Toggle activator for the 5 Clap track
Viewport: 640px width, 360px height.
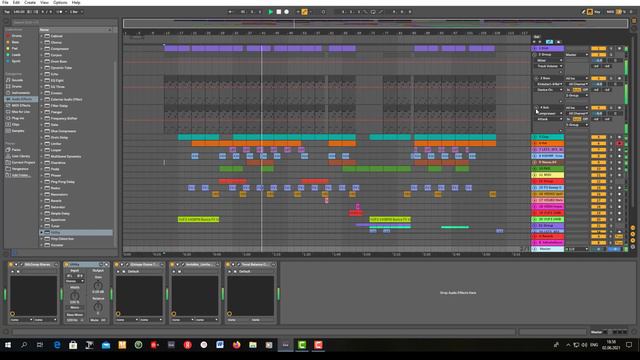pyautogui.click(x=598, y=137)
